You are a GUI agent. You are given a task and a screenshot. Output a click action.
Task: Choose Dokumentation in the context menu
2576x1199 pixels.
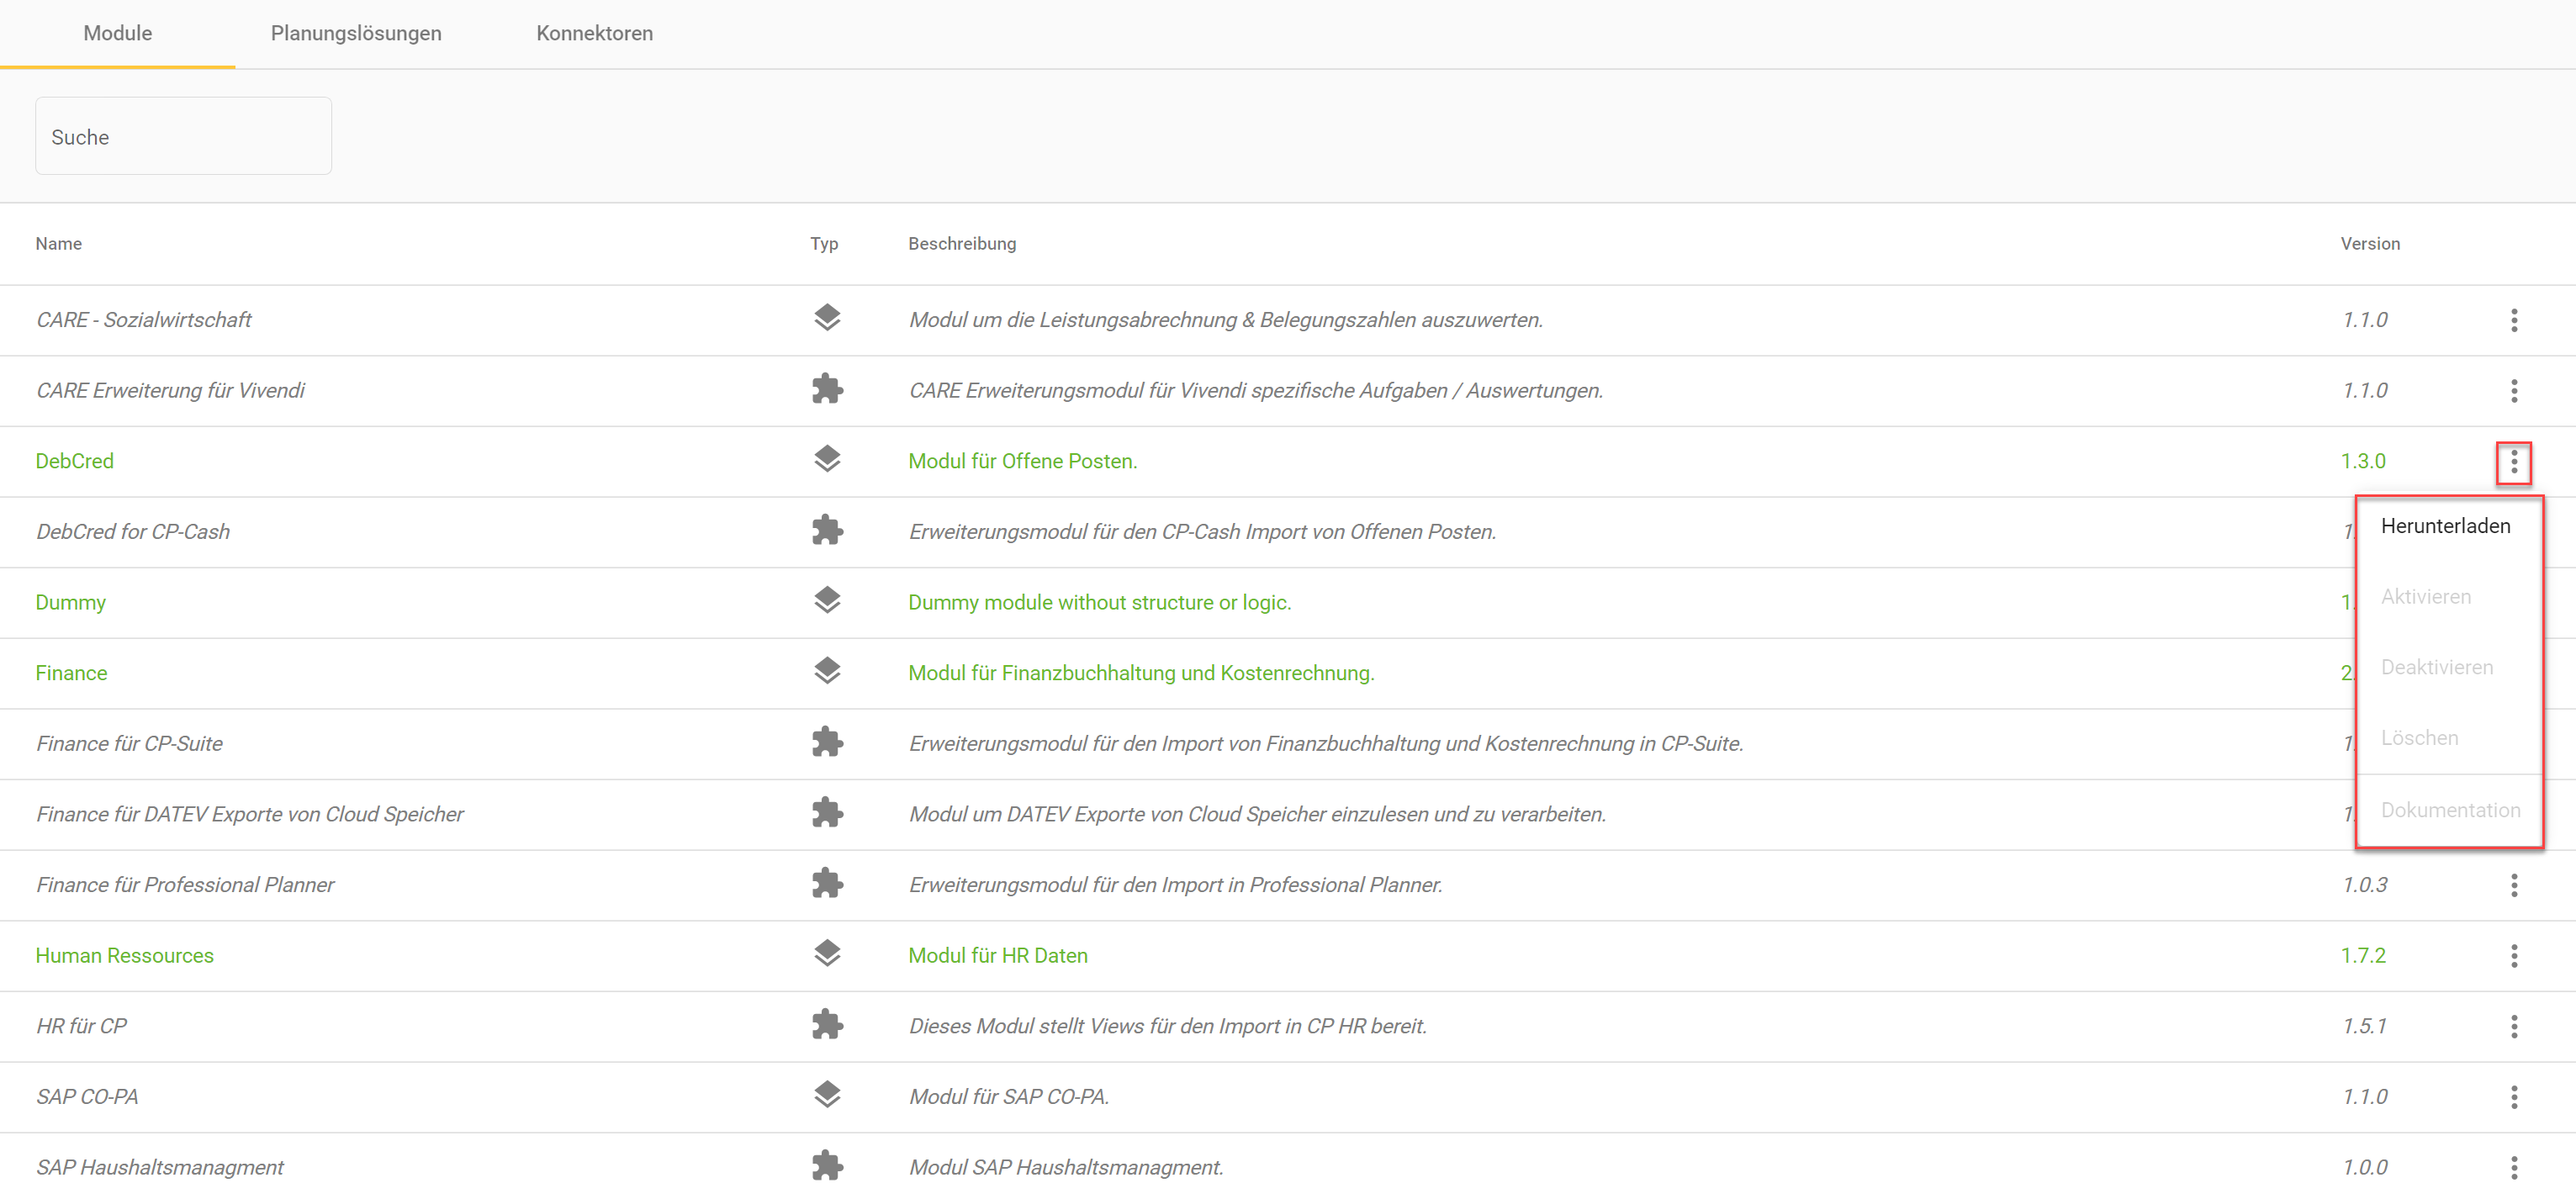point(2449,810)
